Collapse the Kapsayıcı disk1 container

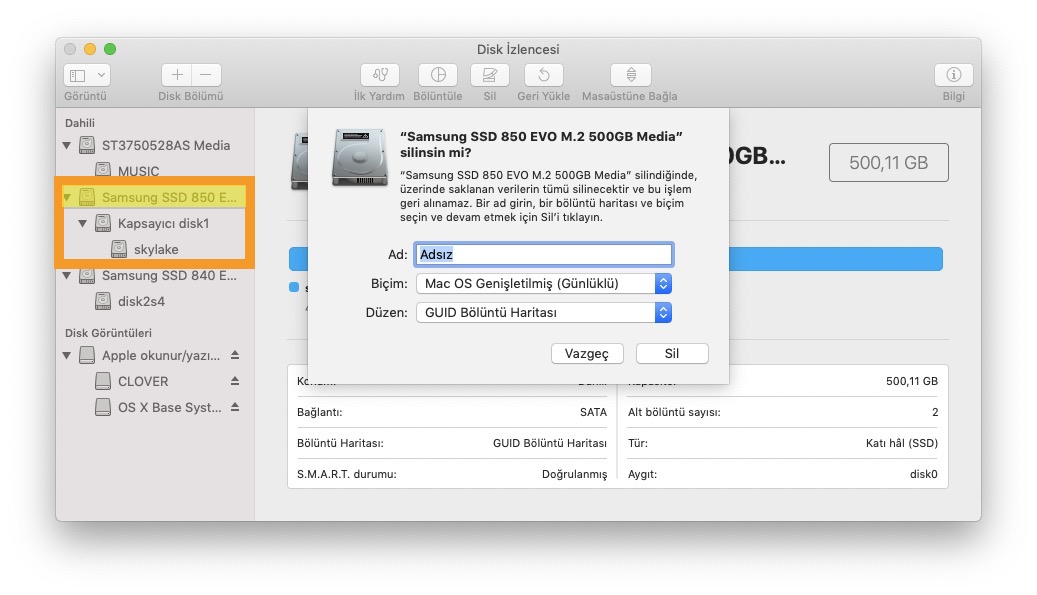click(83, 223)
